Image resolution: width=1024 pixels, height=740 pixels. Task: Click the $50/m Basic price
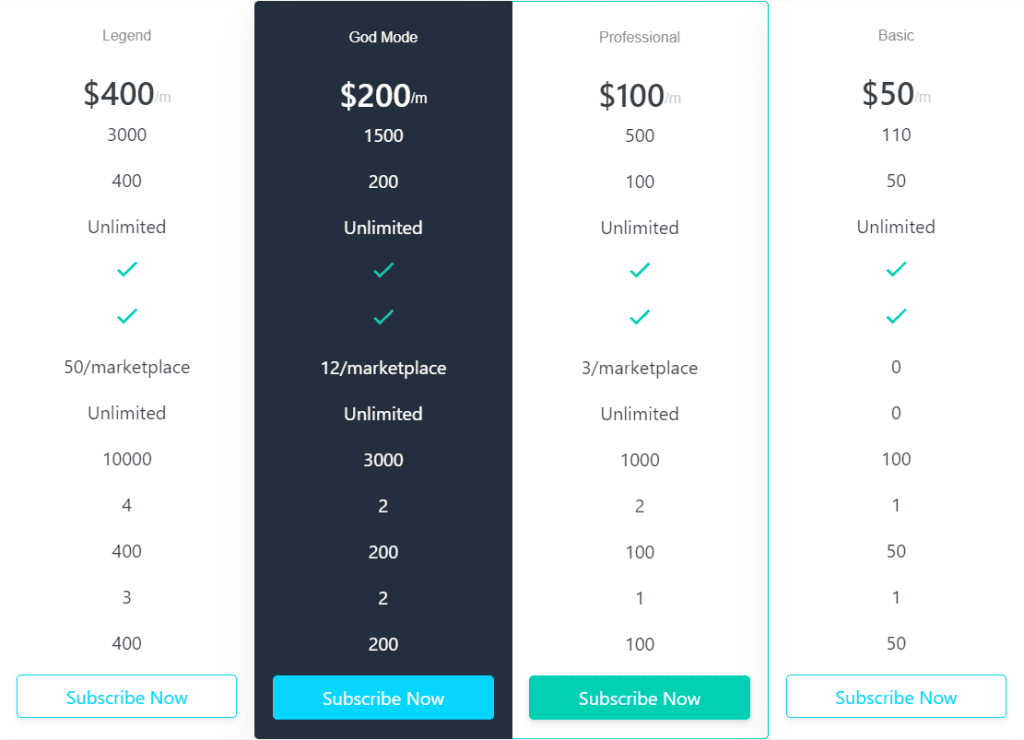896,93
